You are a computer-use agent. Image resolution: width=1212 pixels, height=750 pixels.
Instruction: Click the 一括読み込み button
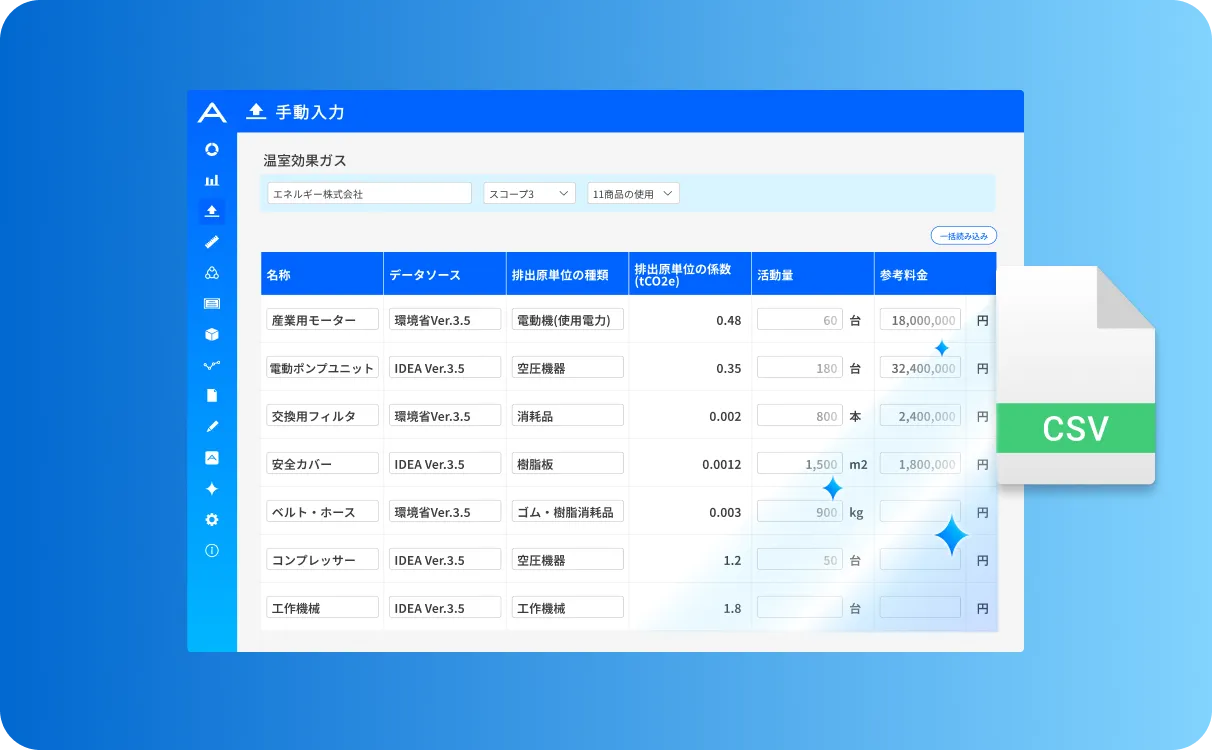tap(963, 236)
